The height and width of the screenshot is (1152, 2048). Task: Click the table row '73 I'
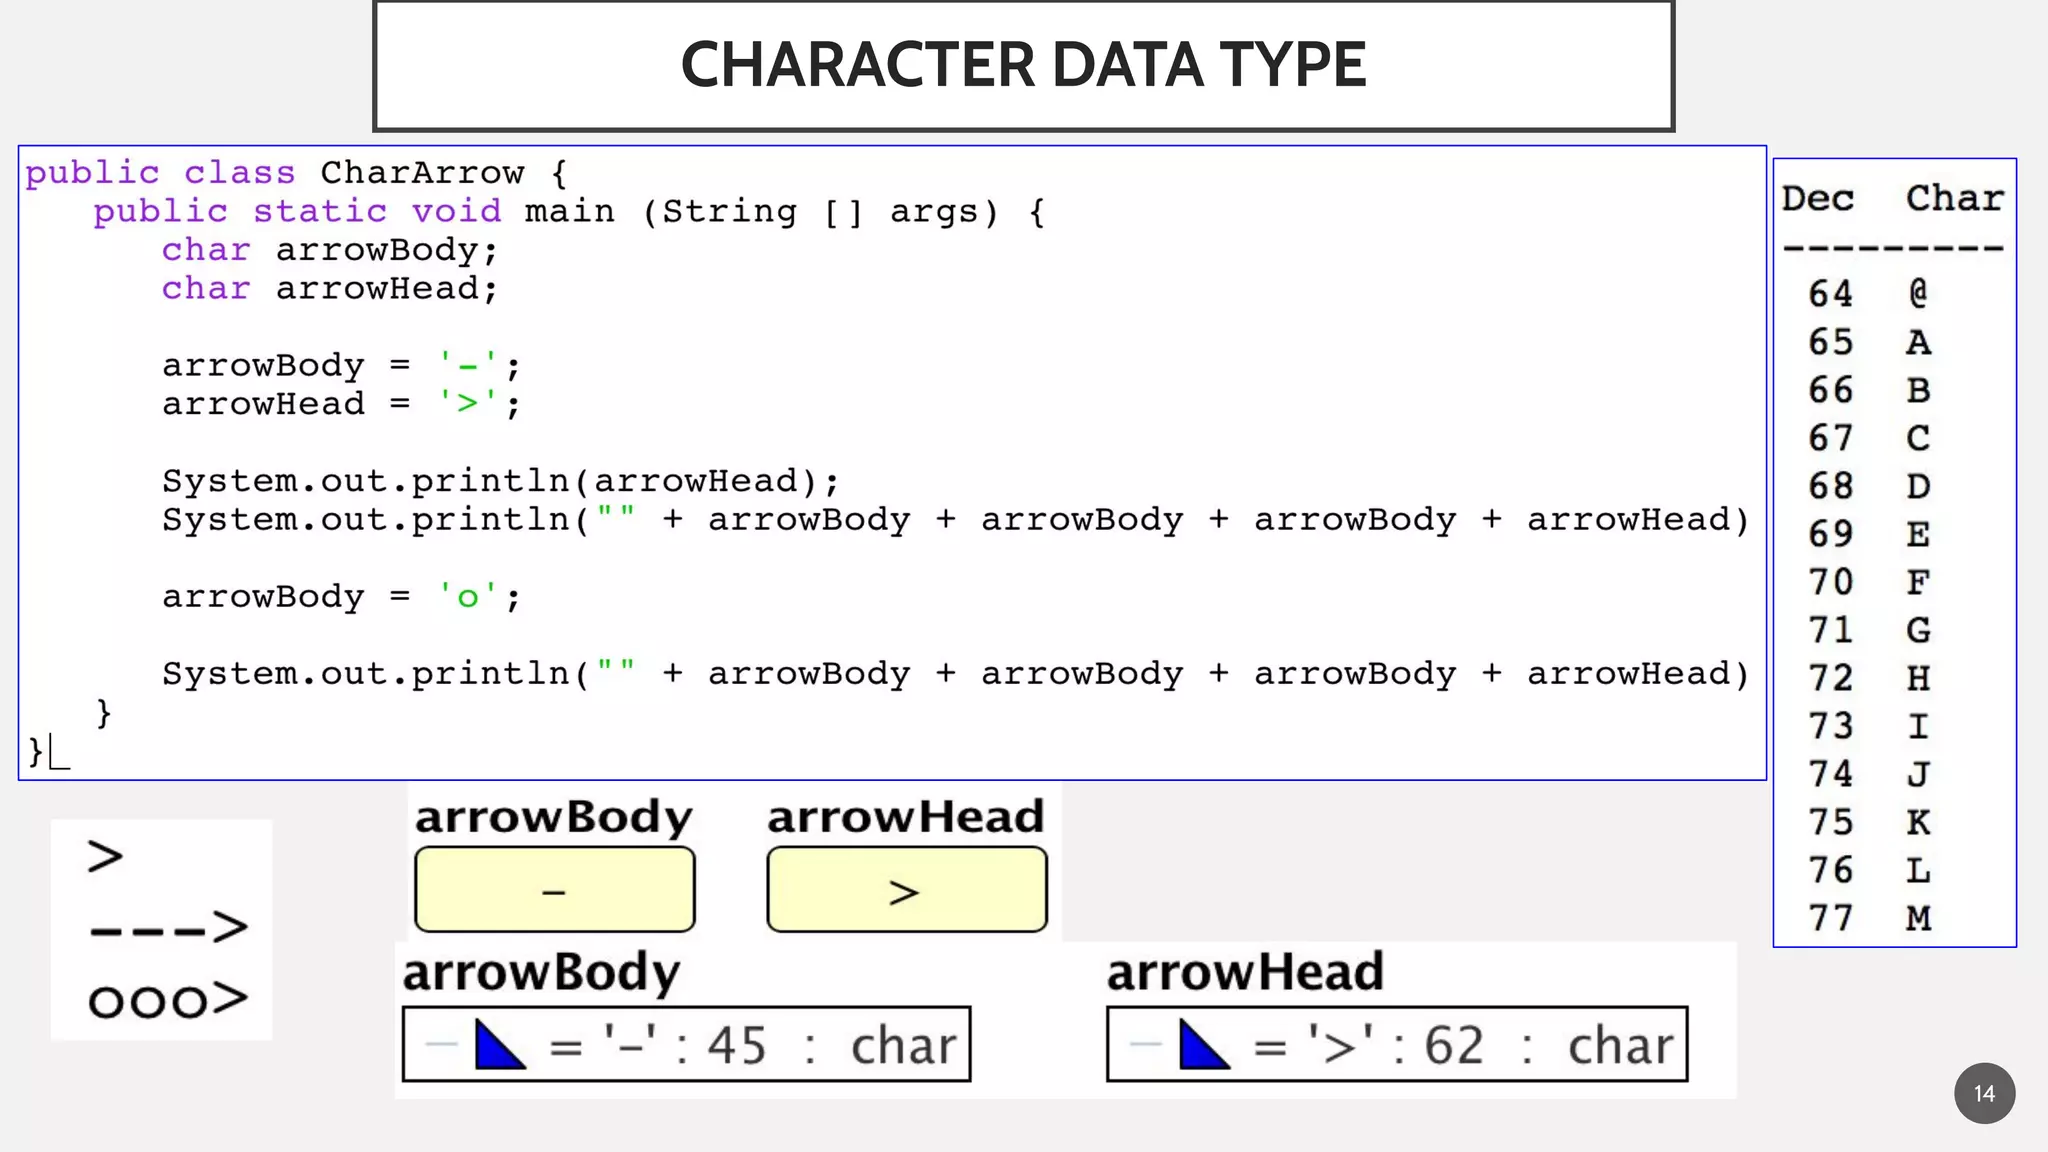pos(1868,726)
